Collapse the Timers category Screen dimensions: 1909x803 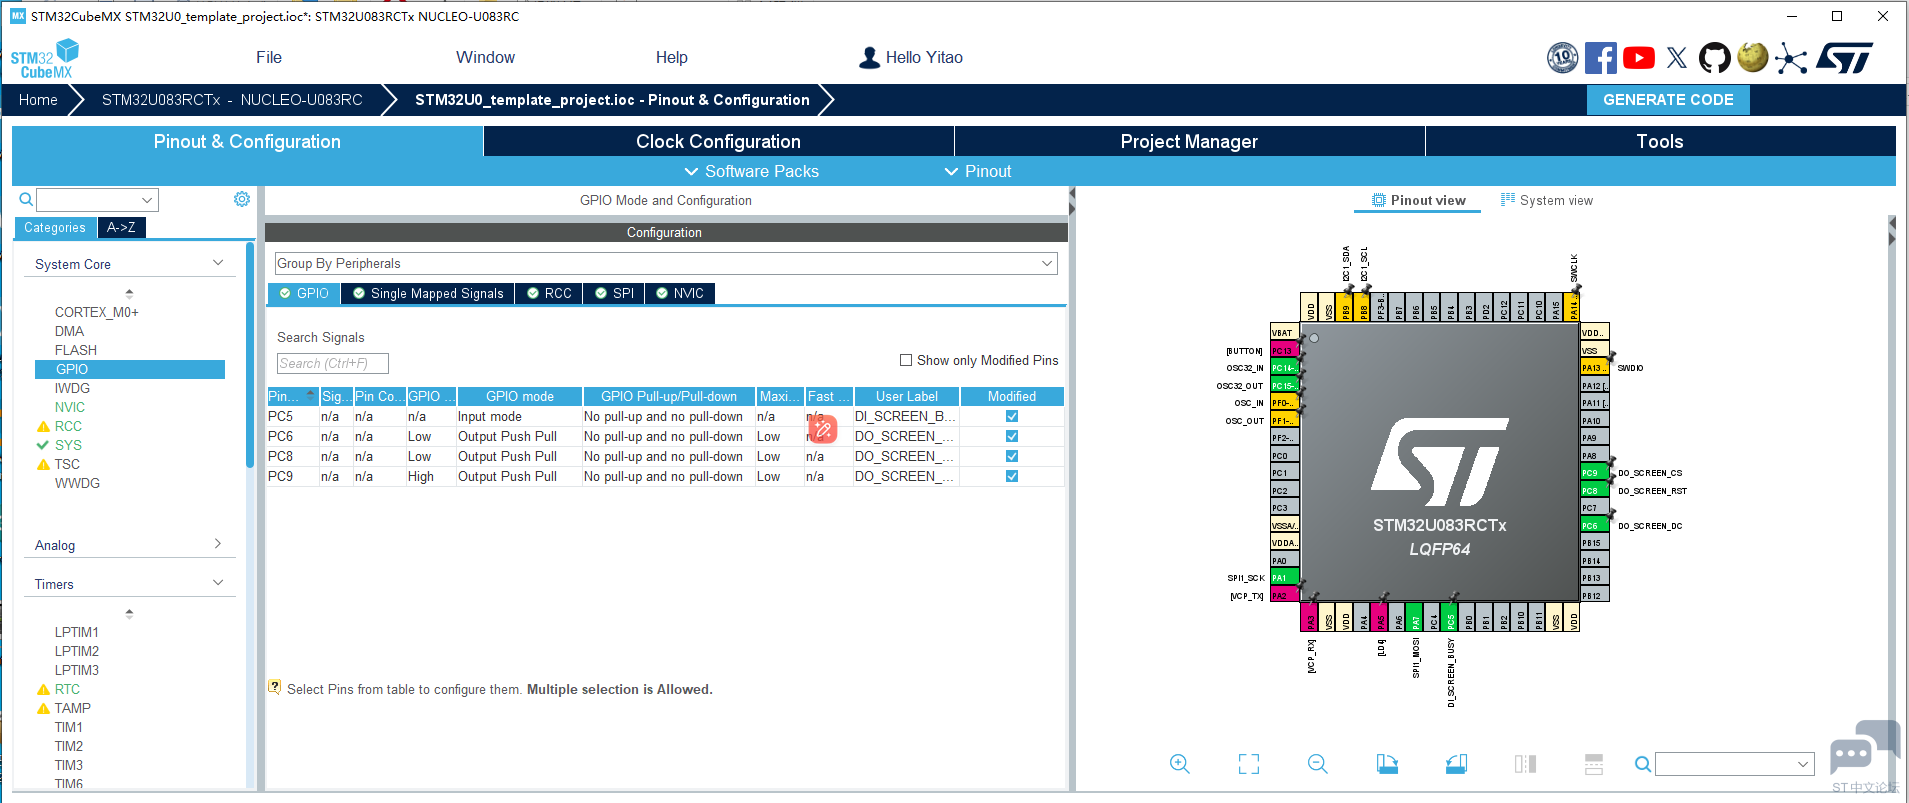click(x=218, y=583)
